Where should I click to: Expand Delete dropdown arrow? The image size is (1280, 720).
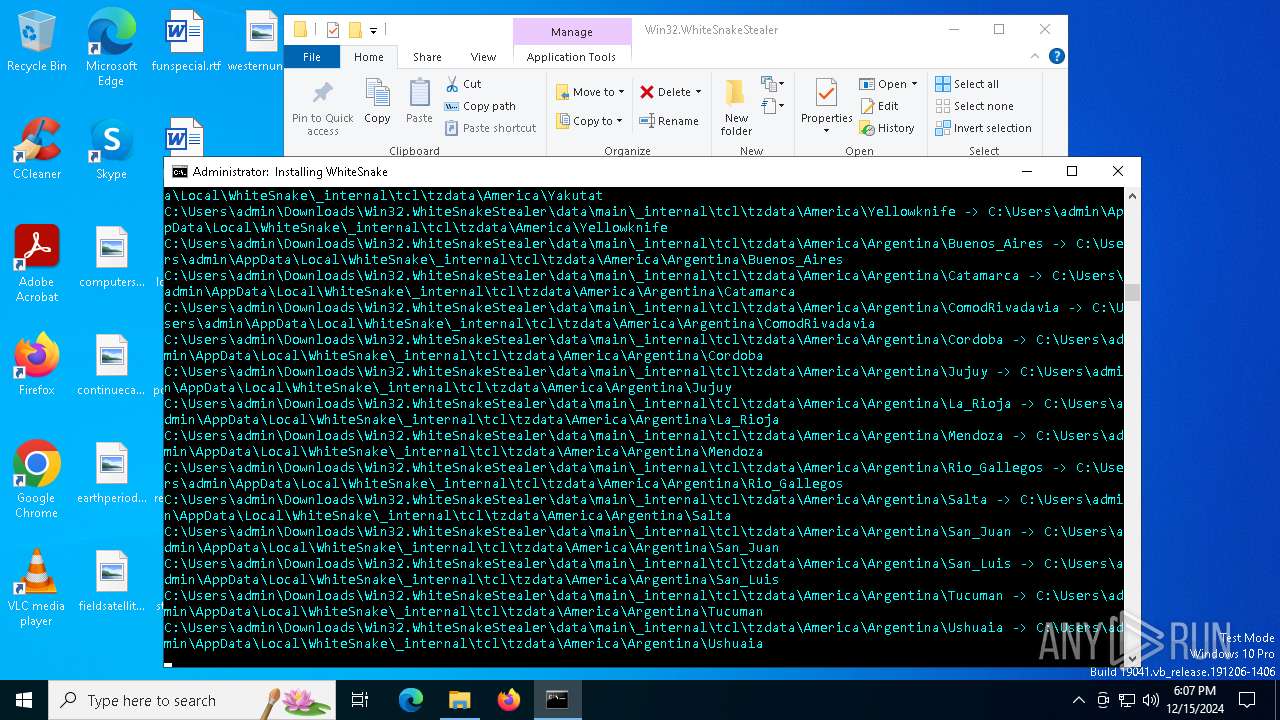698,92
